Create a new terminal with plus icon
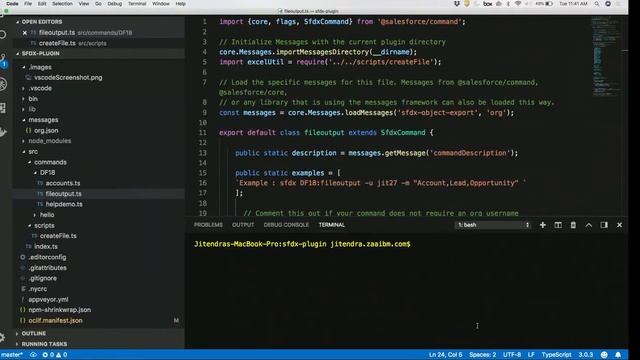 (x=542, y=225)
